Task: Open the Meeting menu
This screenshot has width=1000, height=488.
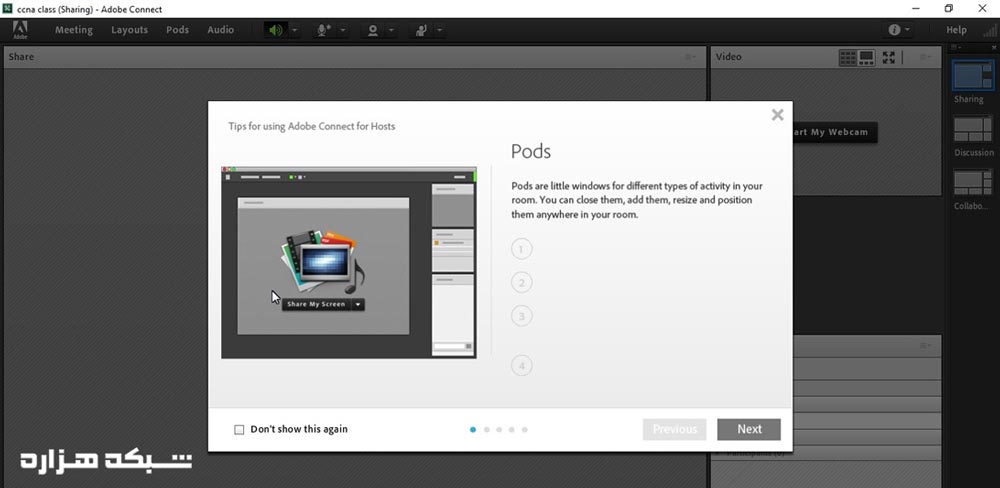Action: point(73,30)
